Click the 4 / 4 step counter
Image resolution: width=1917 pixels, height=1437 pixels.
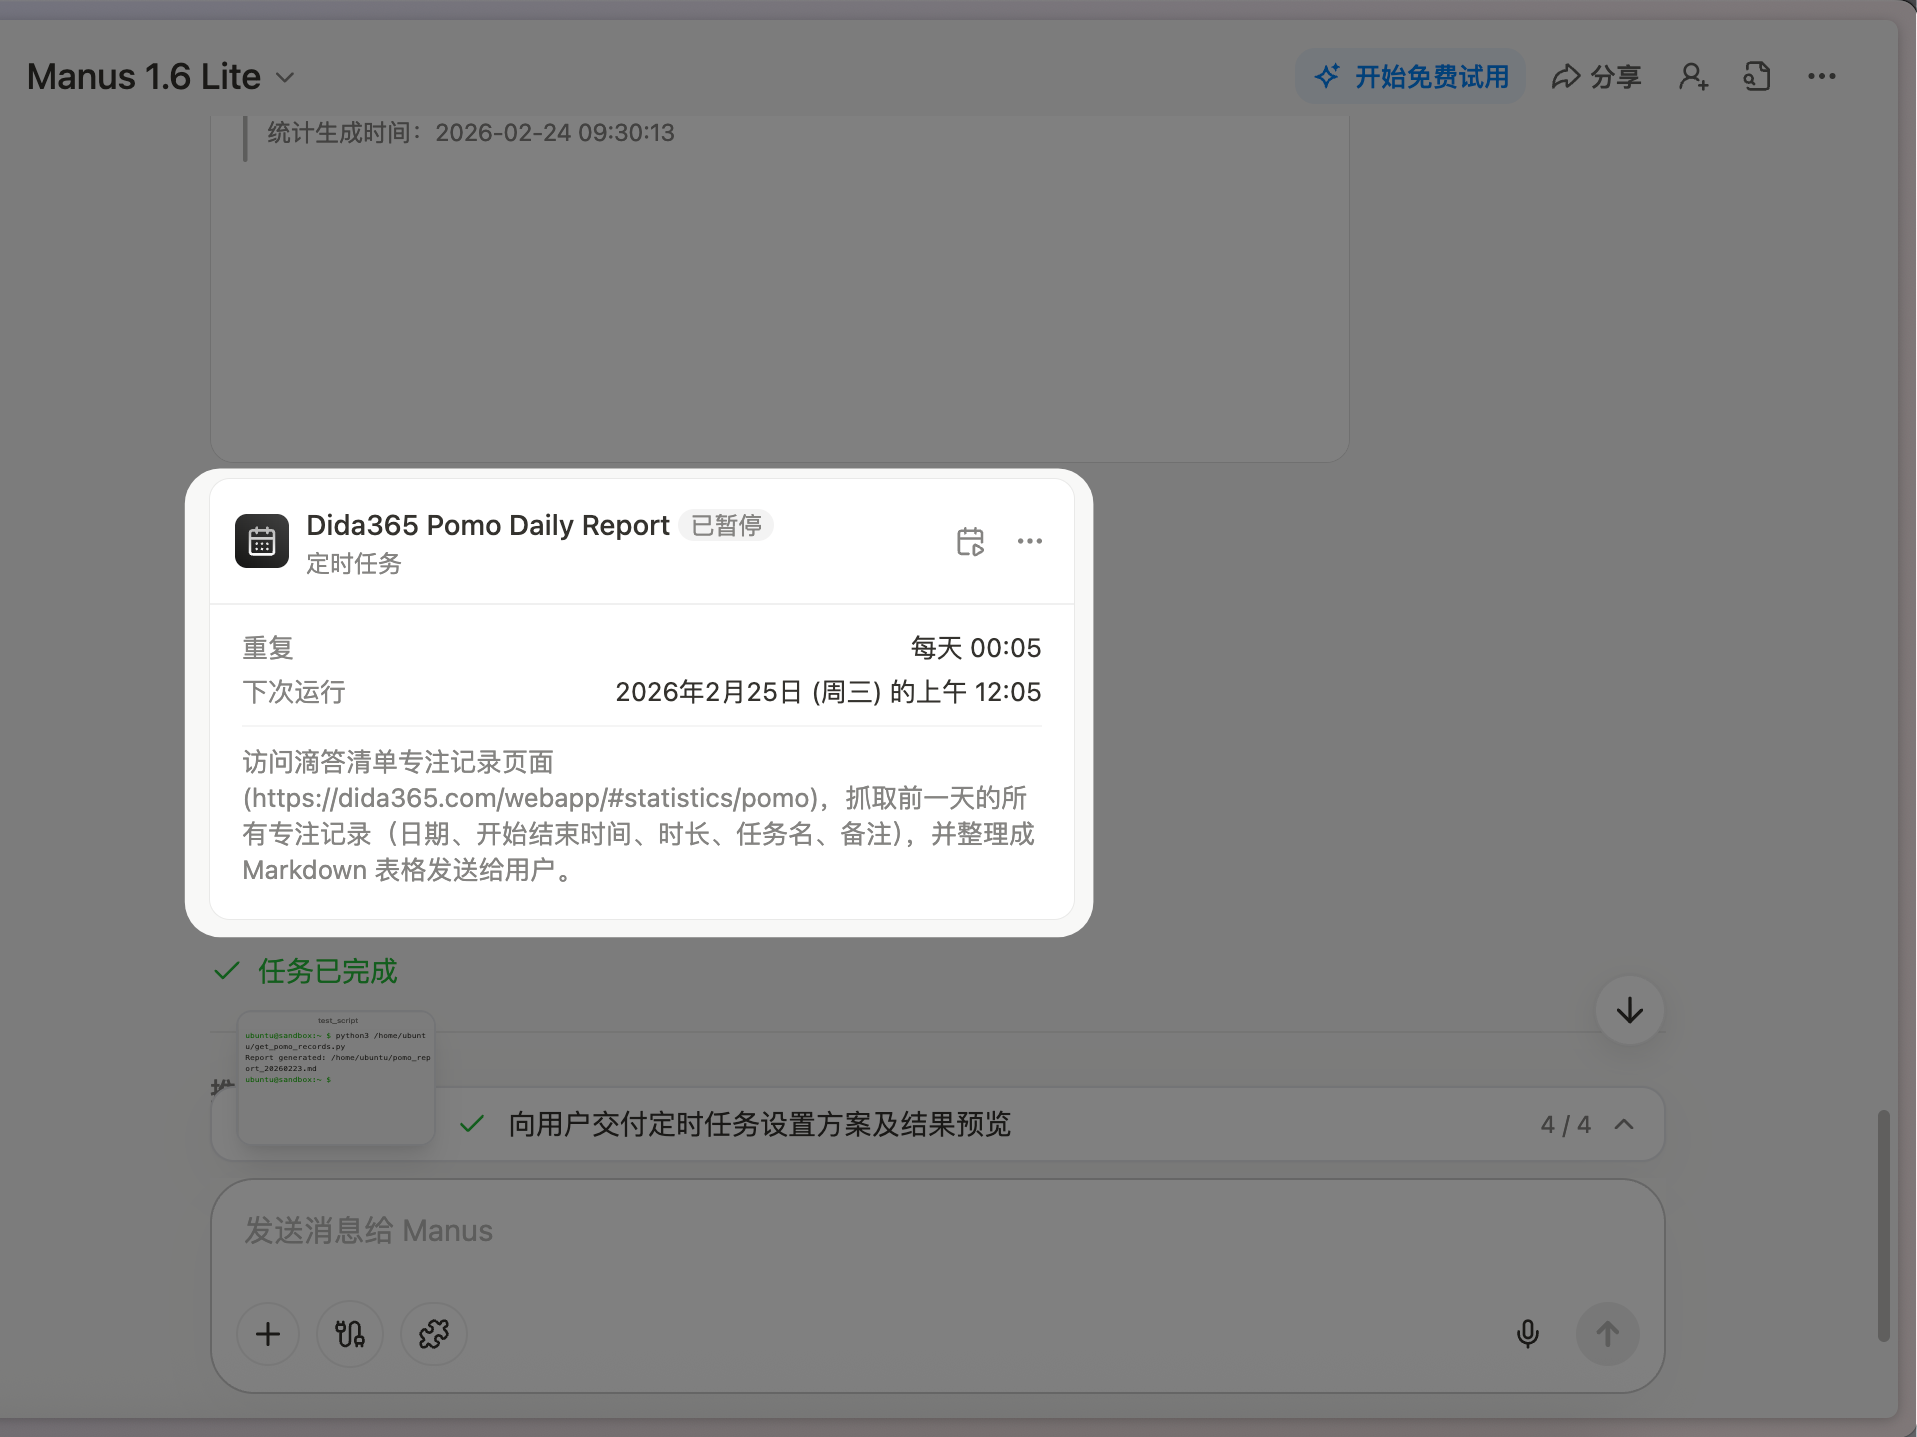pos(1565,1125)
